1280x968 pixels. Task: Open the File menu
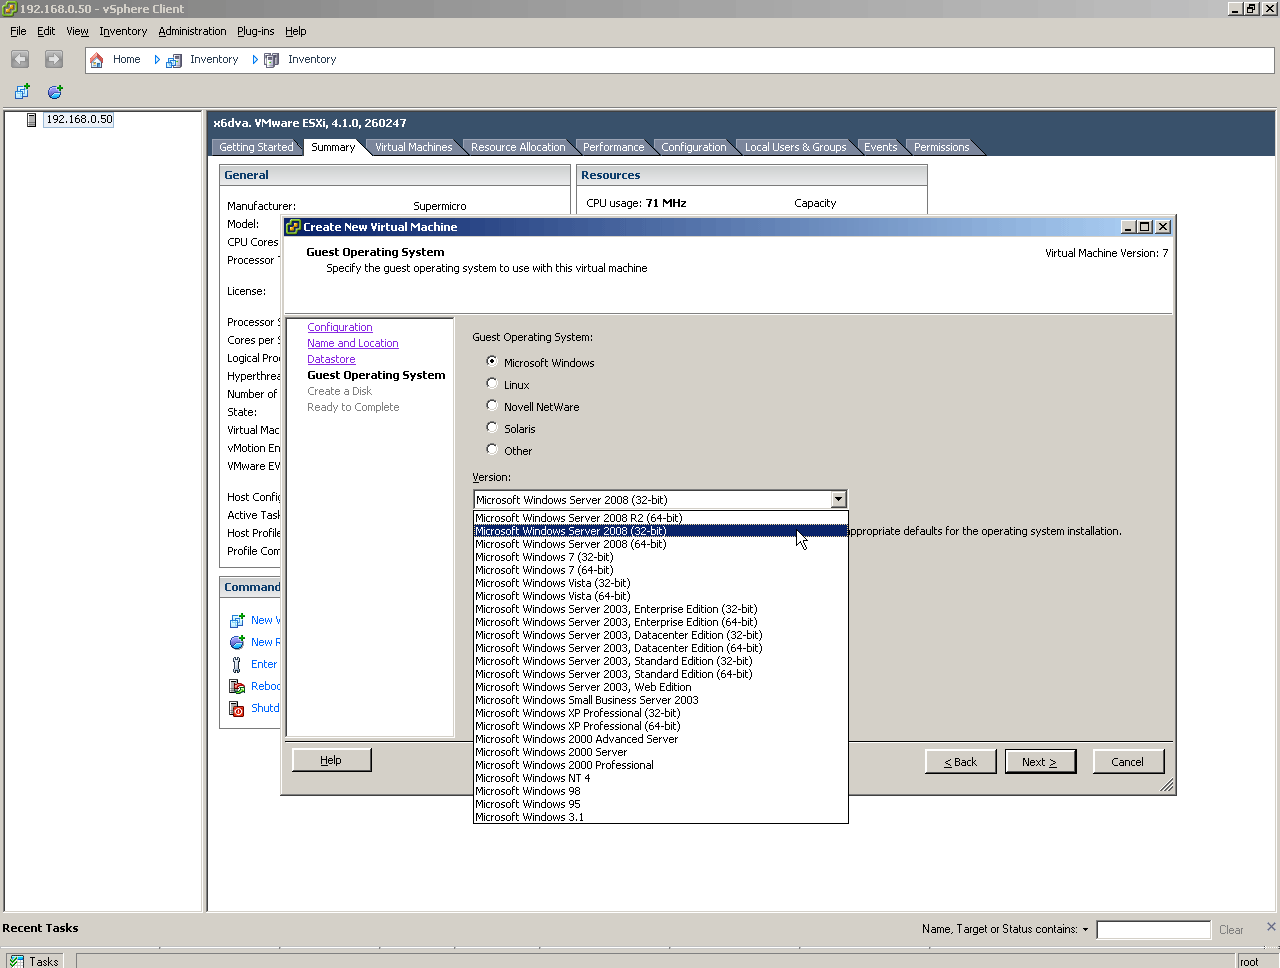point(18,31)
